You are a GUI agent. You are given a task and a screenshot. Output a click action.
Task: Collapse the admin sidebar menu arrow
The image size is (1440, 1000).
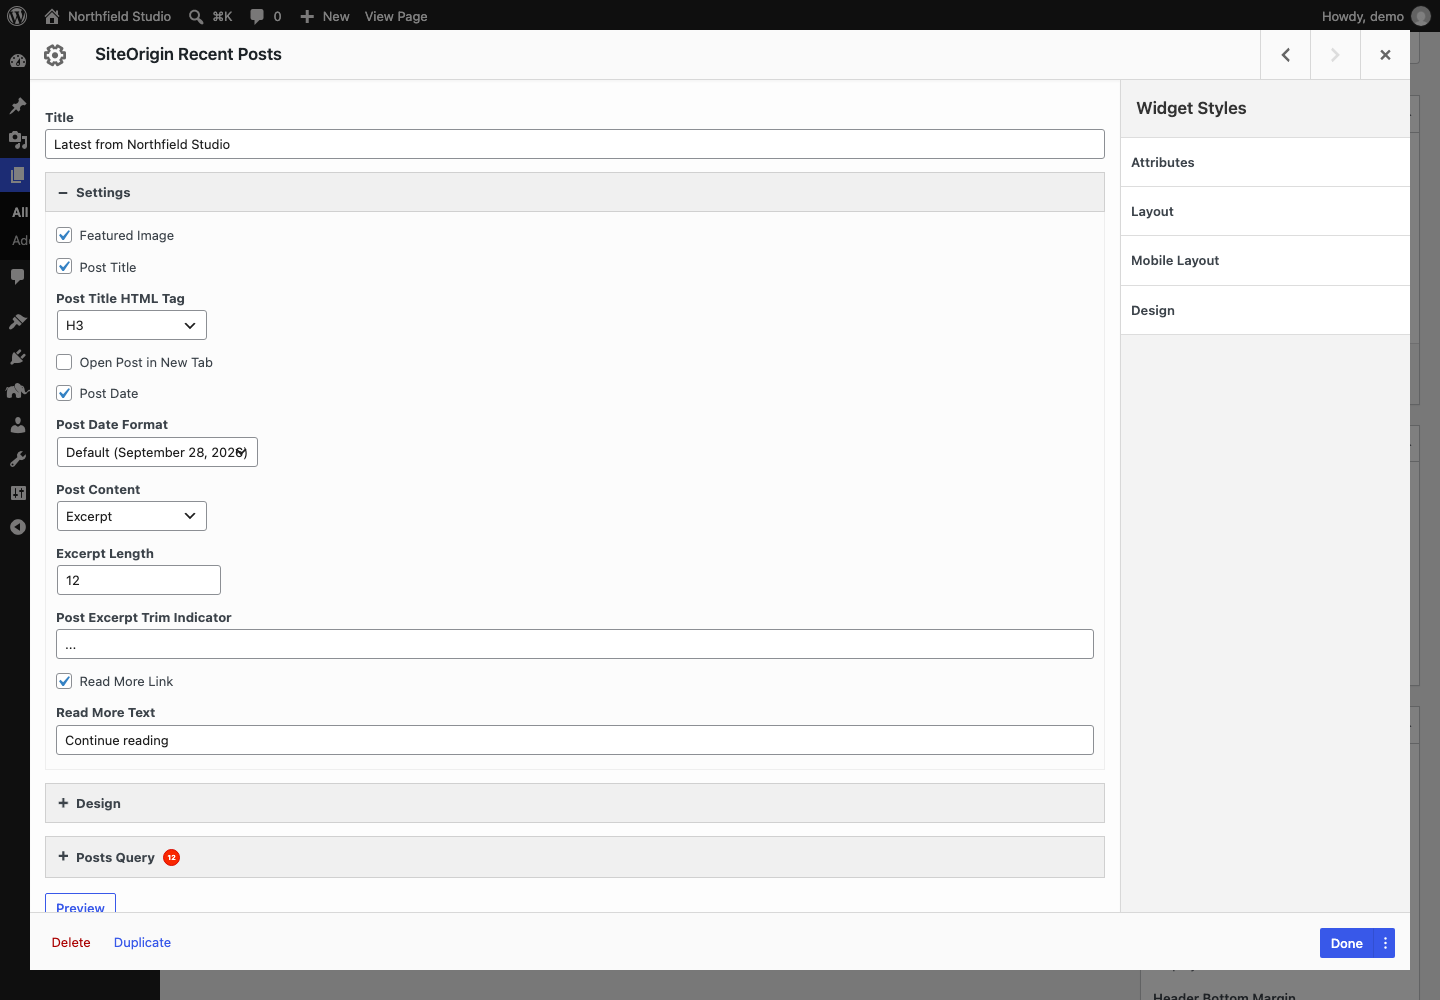pos(17,527)
